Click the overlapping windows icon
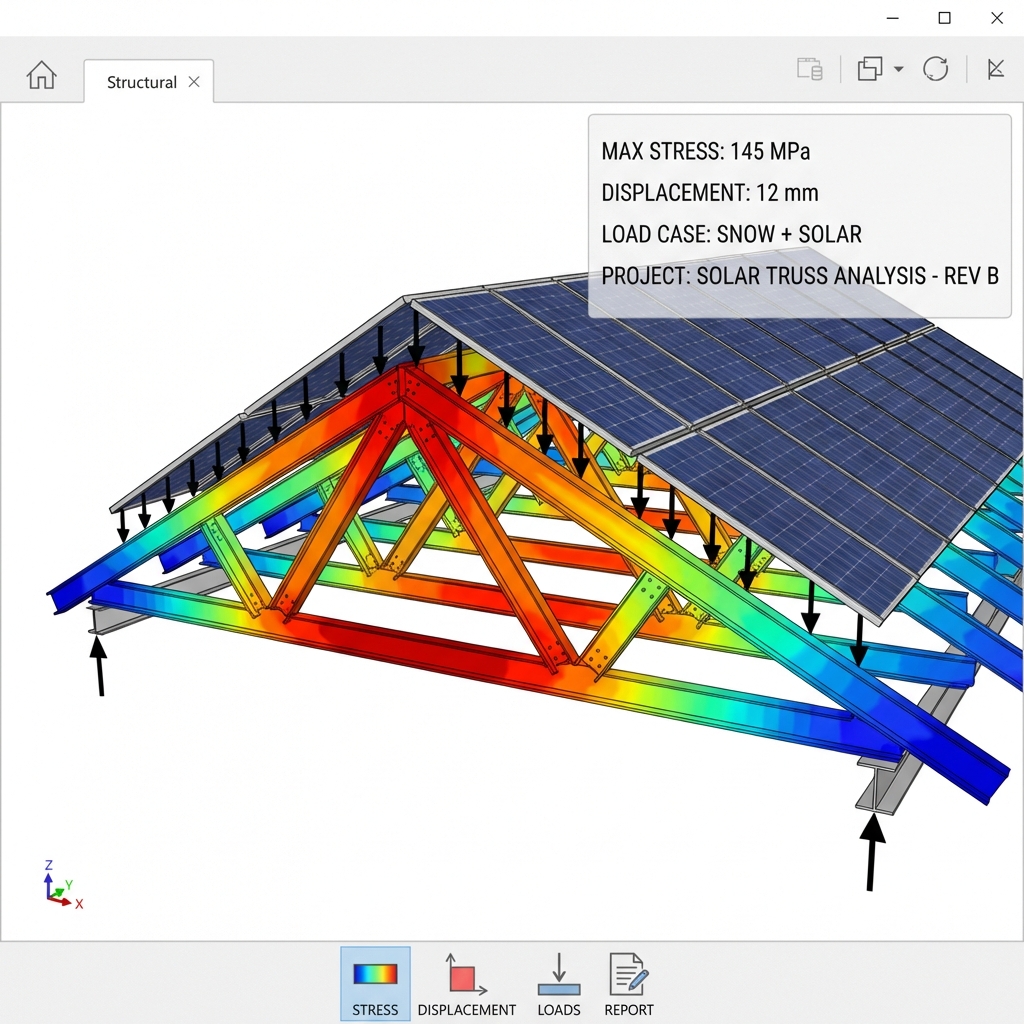Image resolution: width=1024 pixels, height=1024 pixels. [870, 69]
